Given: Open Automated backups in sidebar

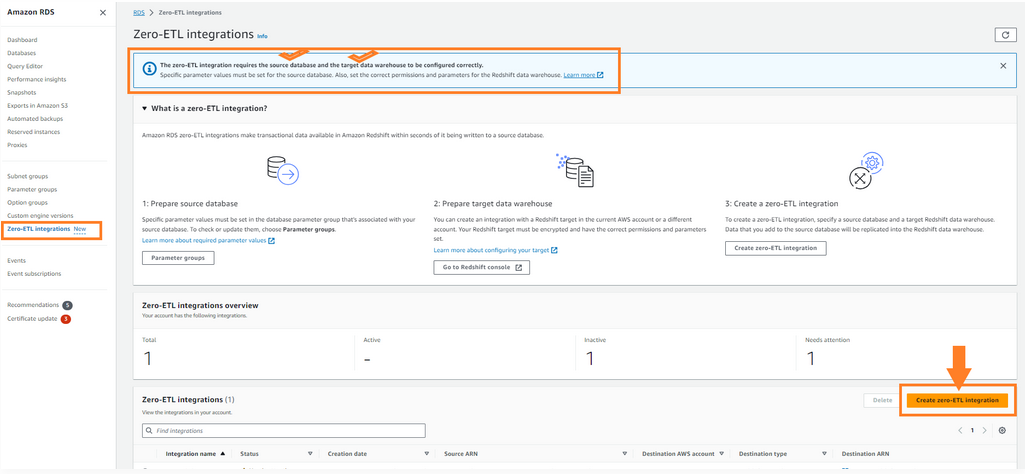Looking at the screenshot, I should 35,118.
